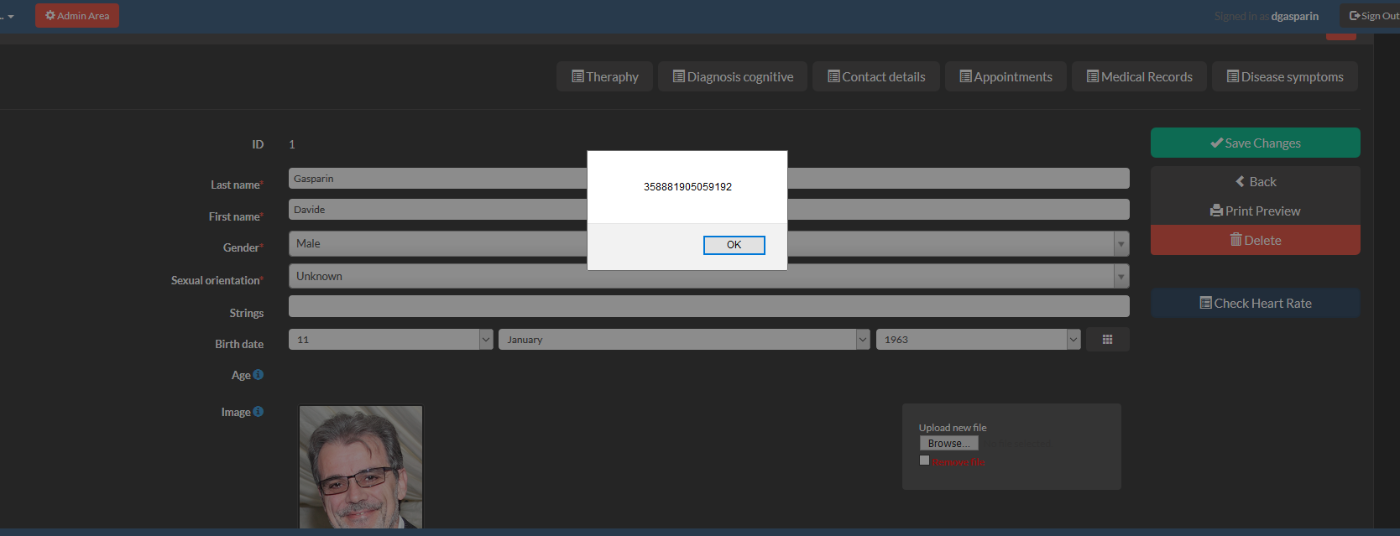
Task: Click the Save Changes checkmark icon
Action: point(1216,143)
